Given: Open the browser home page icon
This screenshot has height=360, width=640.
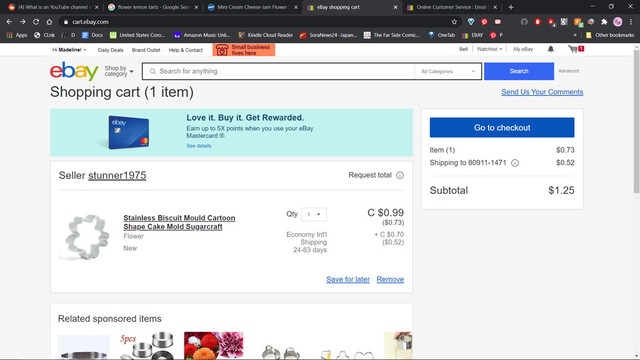Looking at the screenshot, I should (x=49, y=22).
